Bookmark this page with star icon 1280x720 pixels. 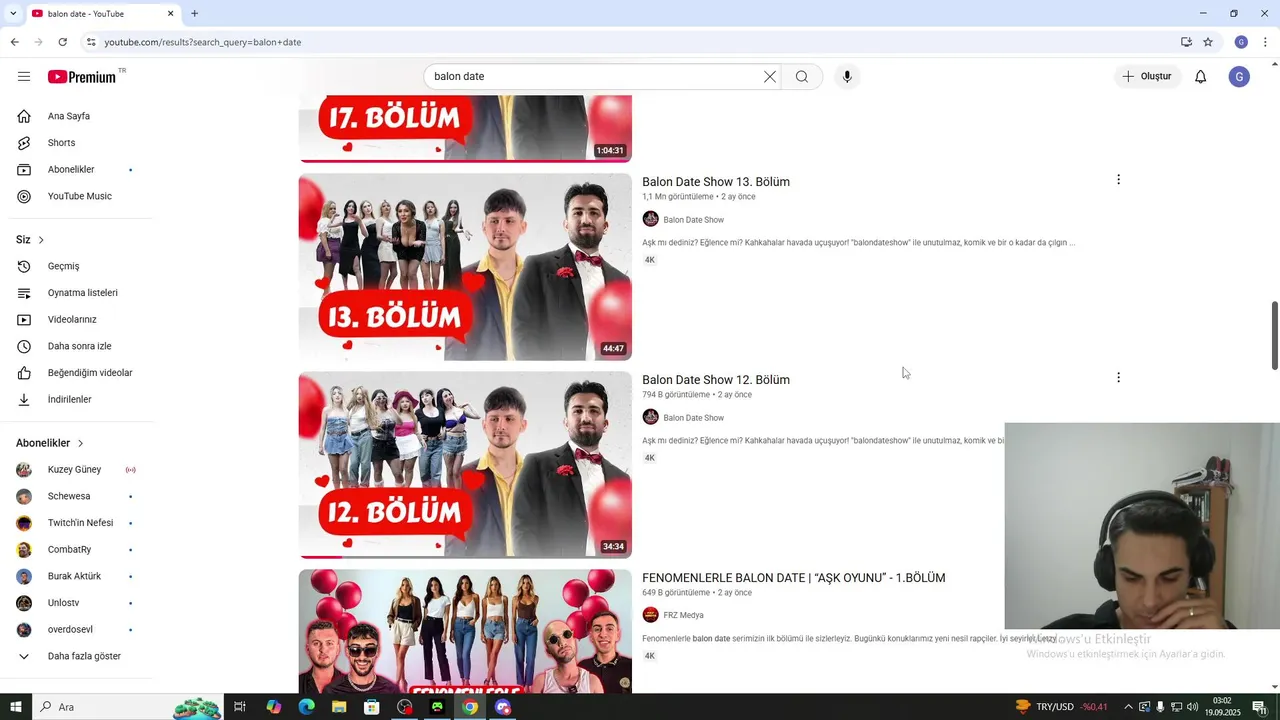(1208, 42)
